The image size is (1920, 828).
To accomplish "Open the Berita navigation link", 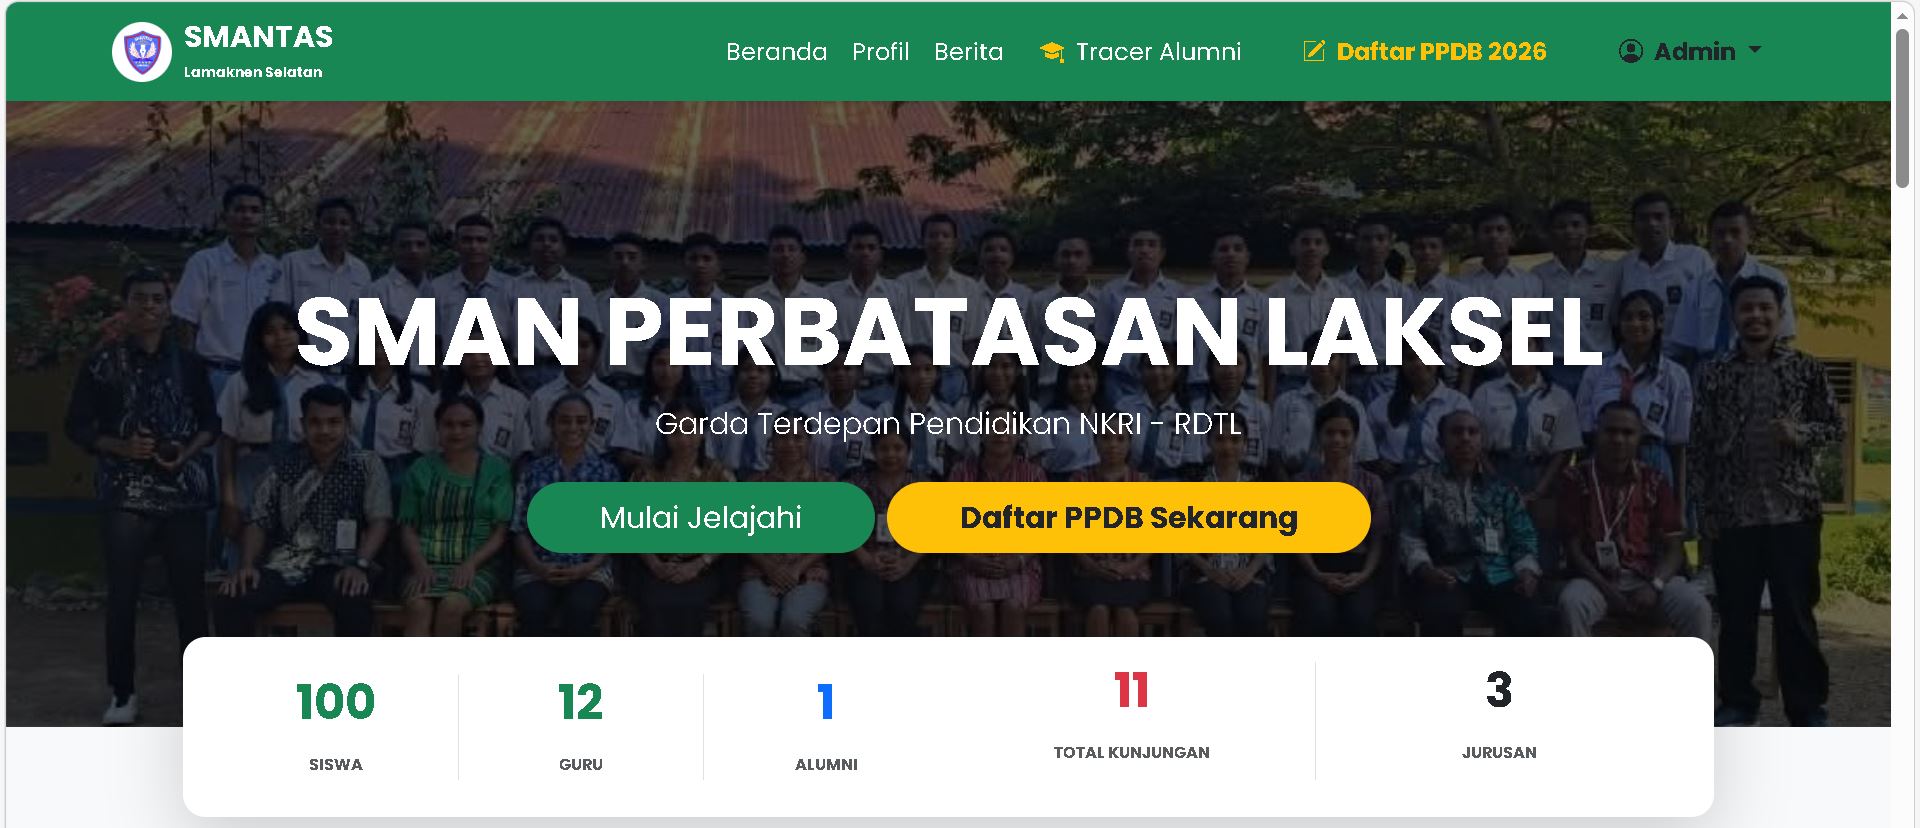I will click(x=968, y=52).
